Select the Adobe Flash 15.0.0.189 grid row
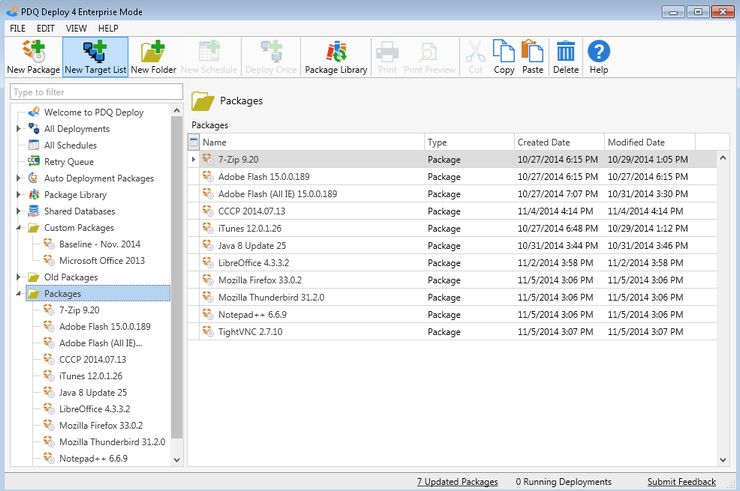Image resolution: width=740 pixels, height=491 pixels. pos(452,177)
